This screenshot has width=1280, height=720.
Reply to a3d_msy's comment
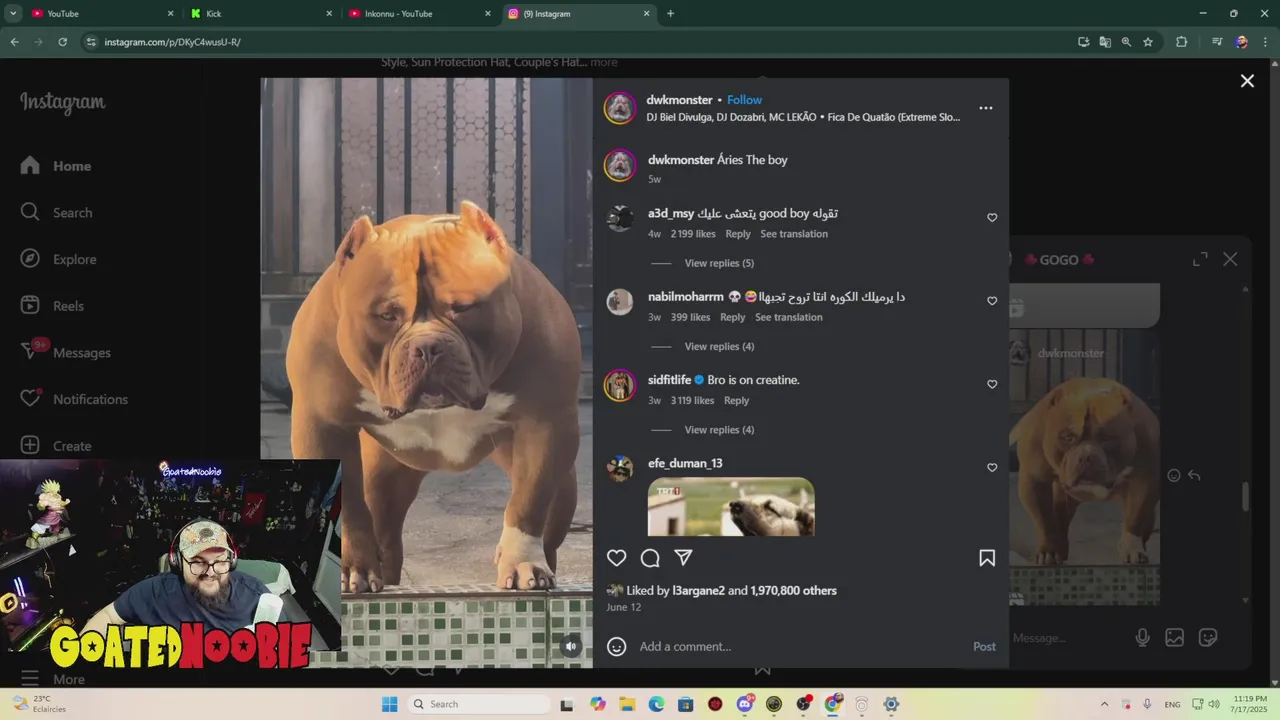[x=738, y=234]
